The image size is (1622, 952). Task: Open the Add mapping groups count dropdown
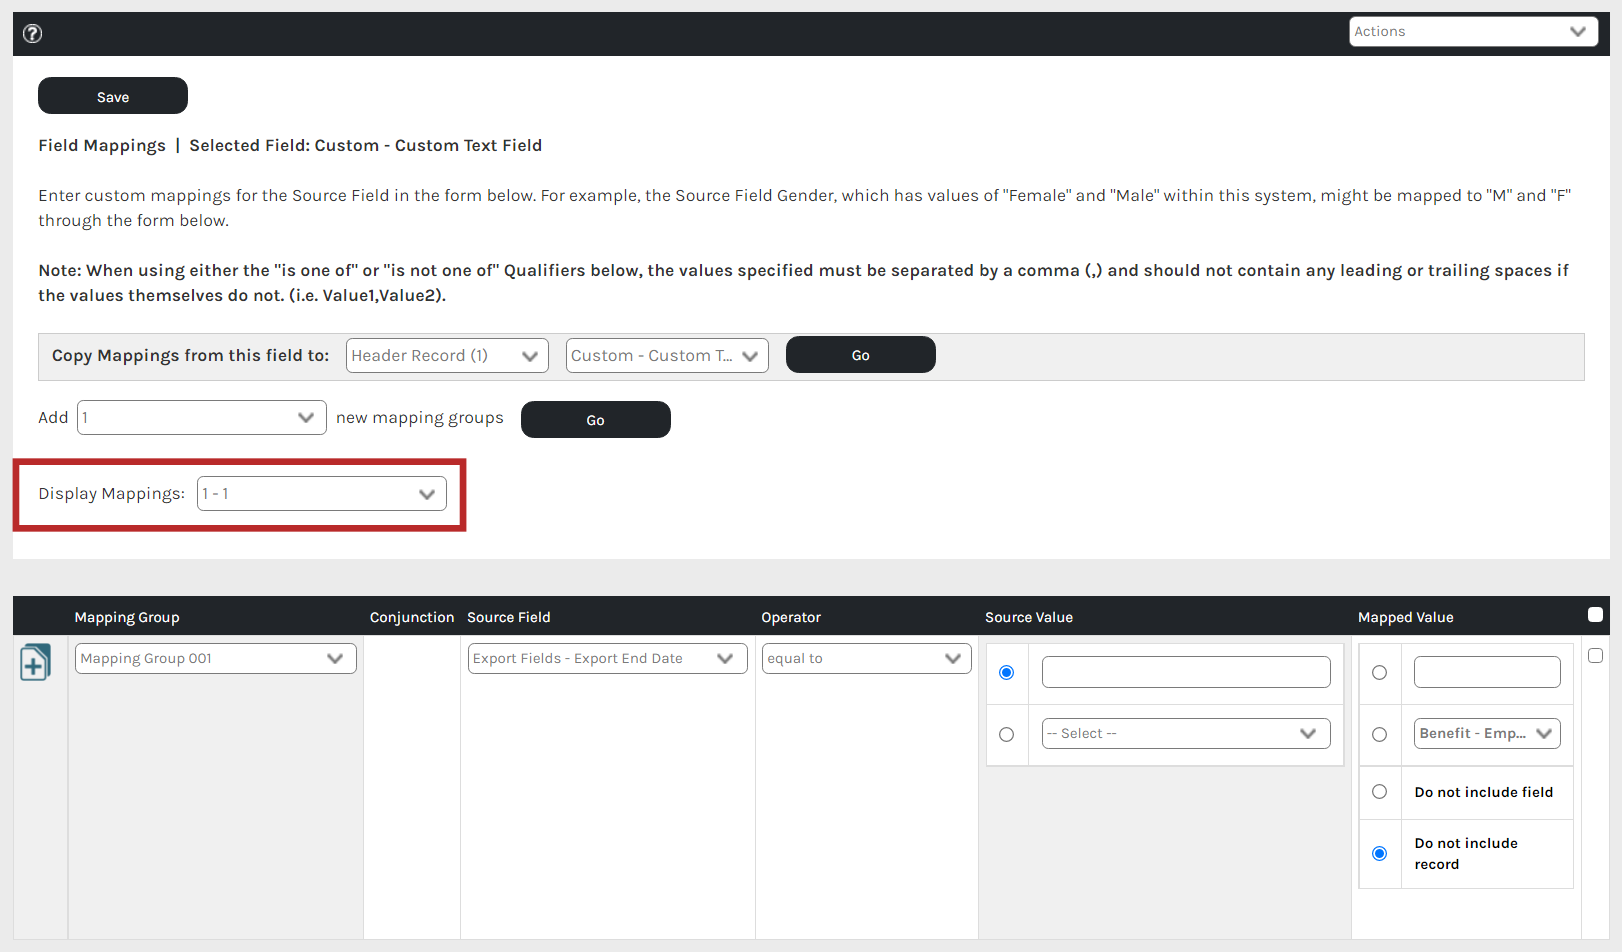[202, 418]
